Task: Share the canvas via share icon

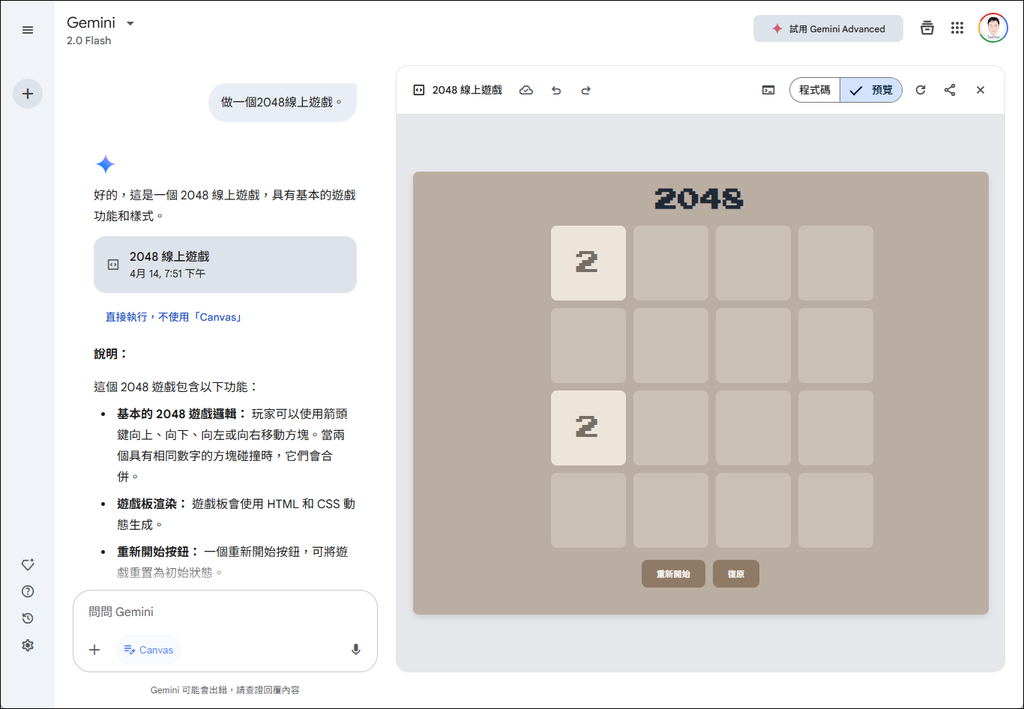Action: pyautogui.click(x=950, y=90)
